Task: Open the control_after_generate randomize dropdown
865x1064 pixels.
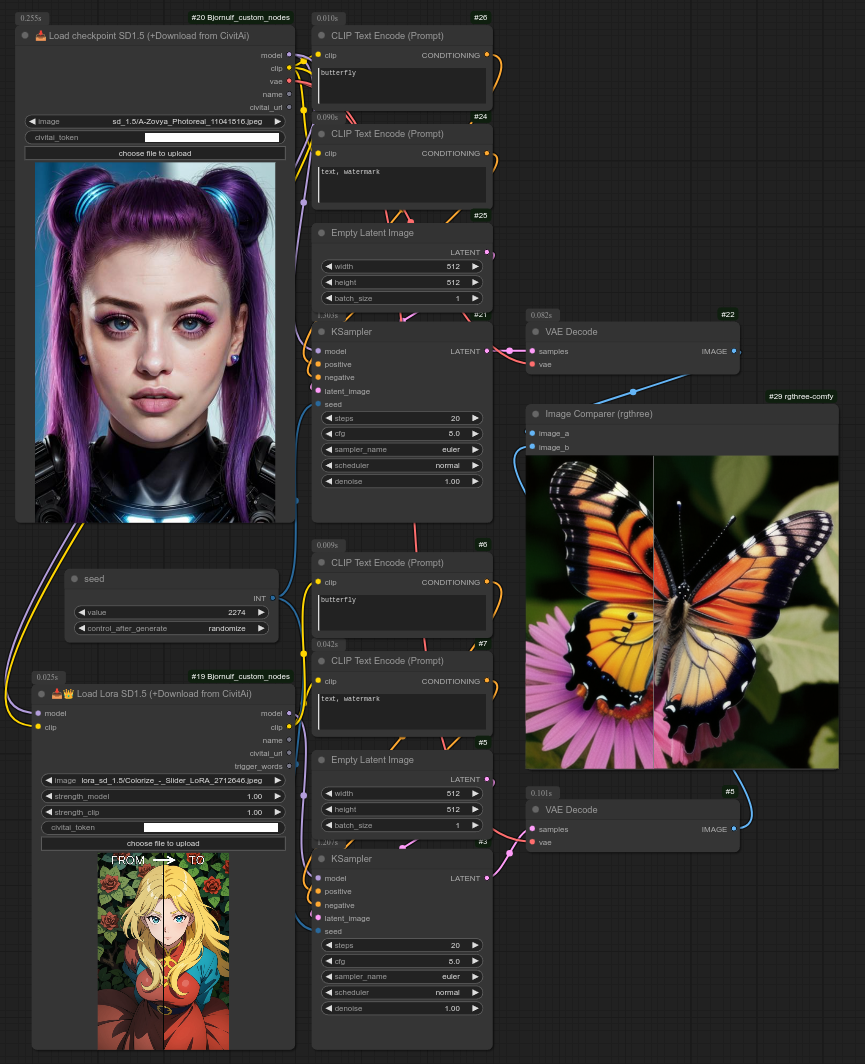Action: (x=172, y=628)
